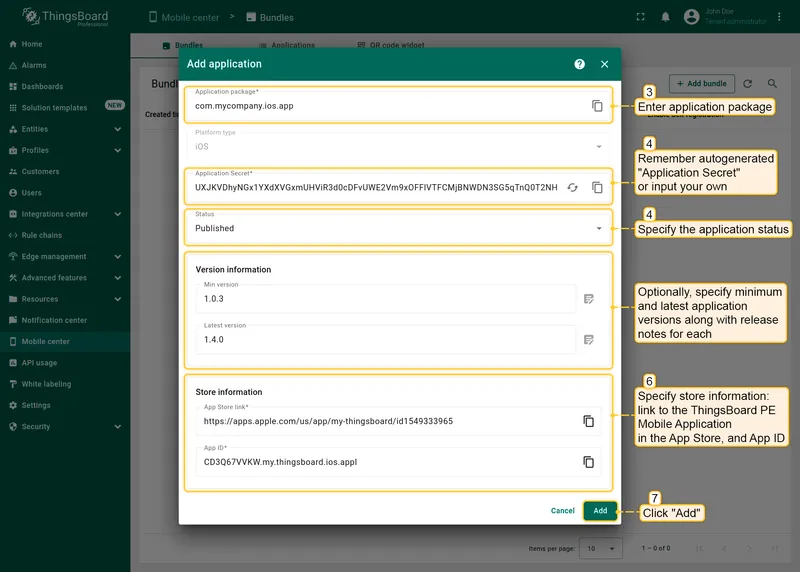Edit the Latest version field

[386, 339]
